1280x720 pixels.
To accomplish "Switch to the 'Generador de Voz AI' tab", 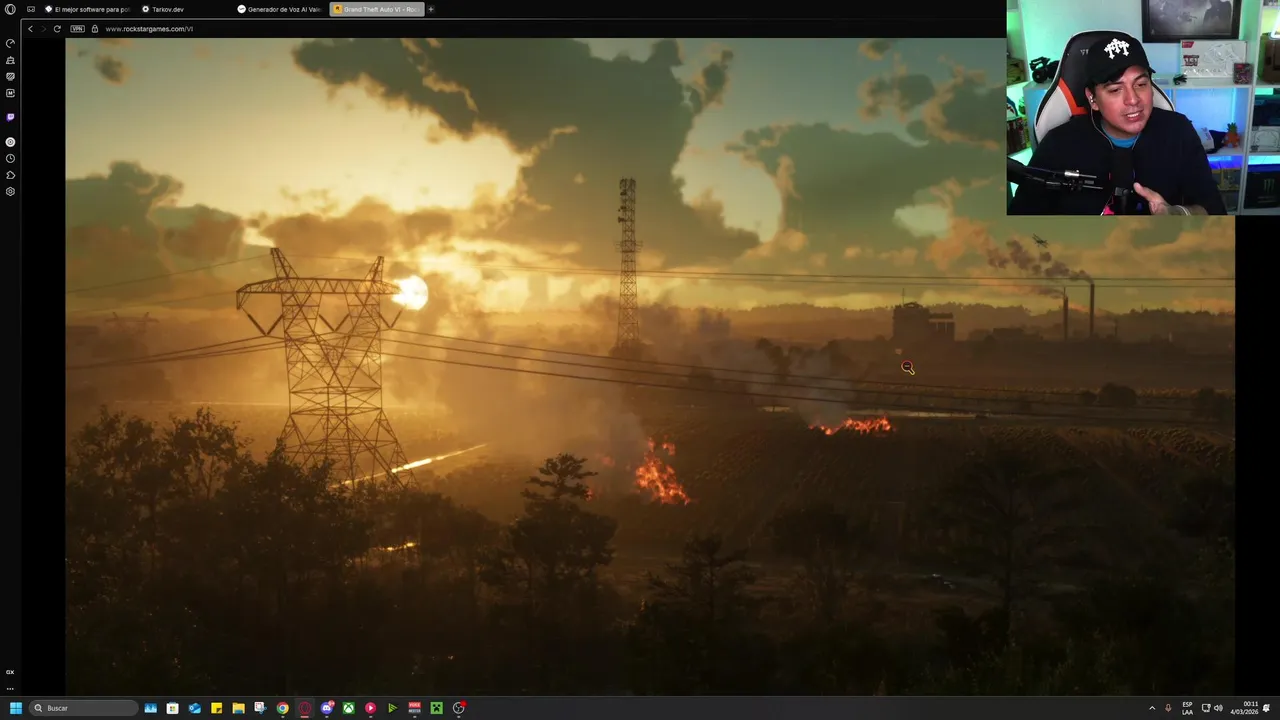I will pos(280,9).
